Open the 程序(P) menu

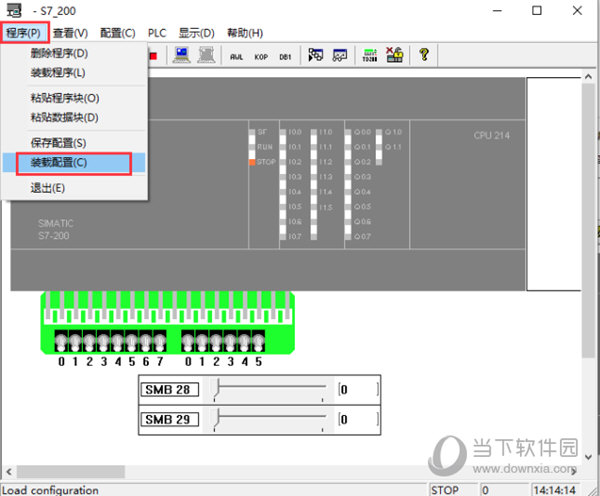pos(24,33)
